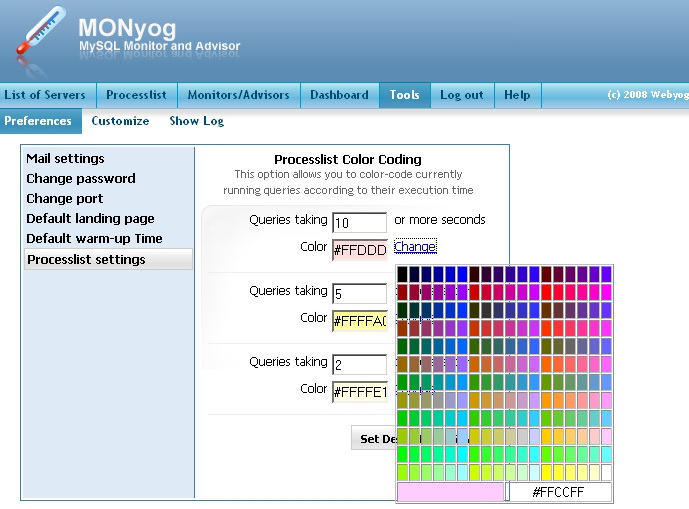Click the MONyog thermometer logo icon
Viewport: 689px width, 509px height.
click(42, 37)
